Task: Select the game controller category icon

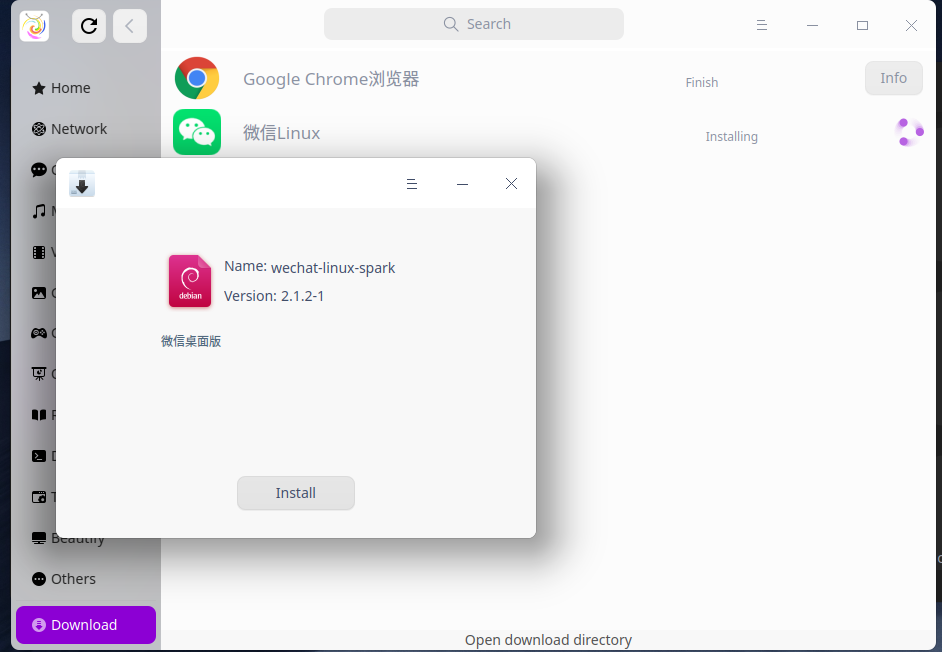Action: click(x=39, y=334)
